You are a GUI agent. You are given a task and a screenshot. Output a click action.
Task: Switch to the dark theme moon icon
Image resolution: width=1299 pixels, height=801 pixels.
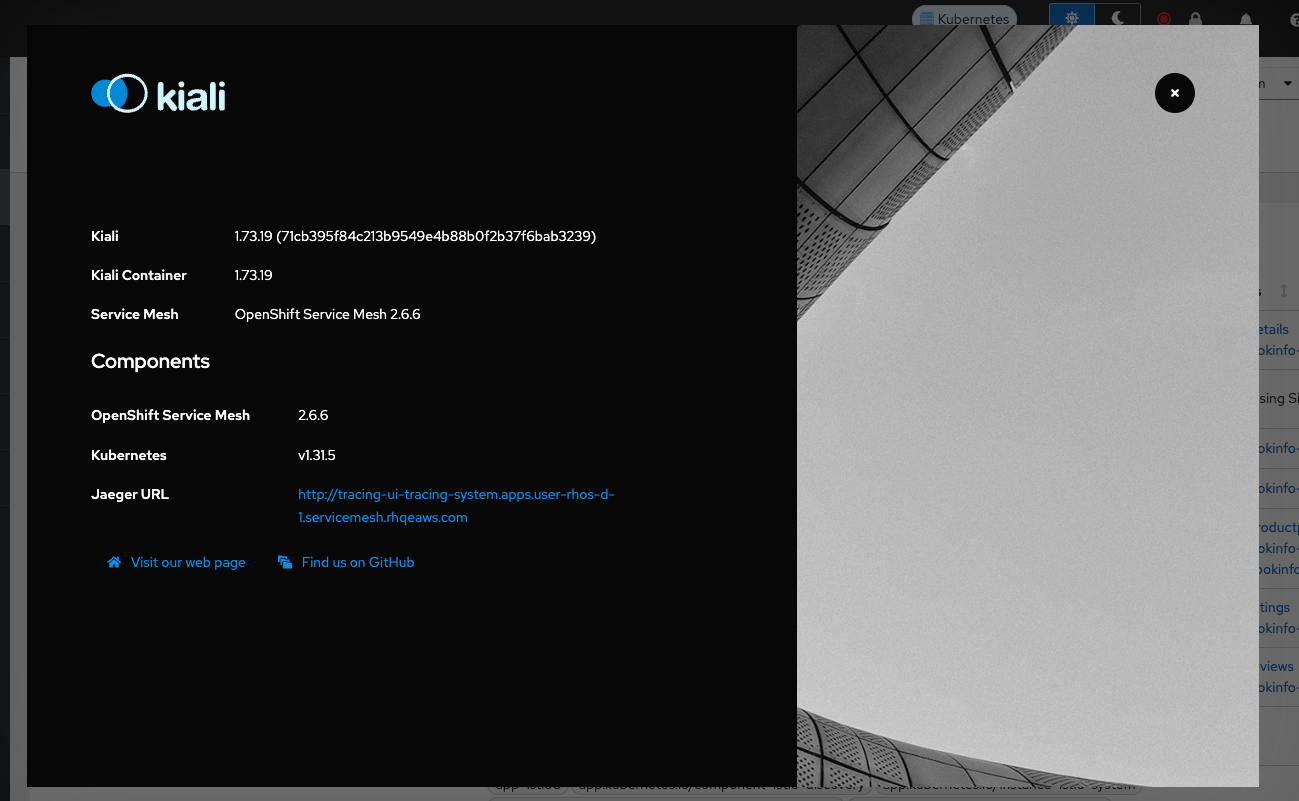(x=1118, y=18)
